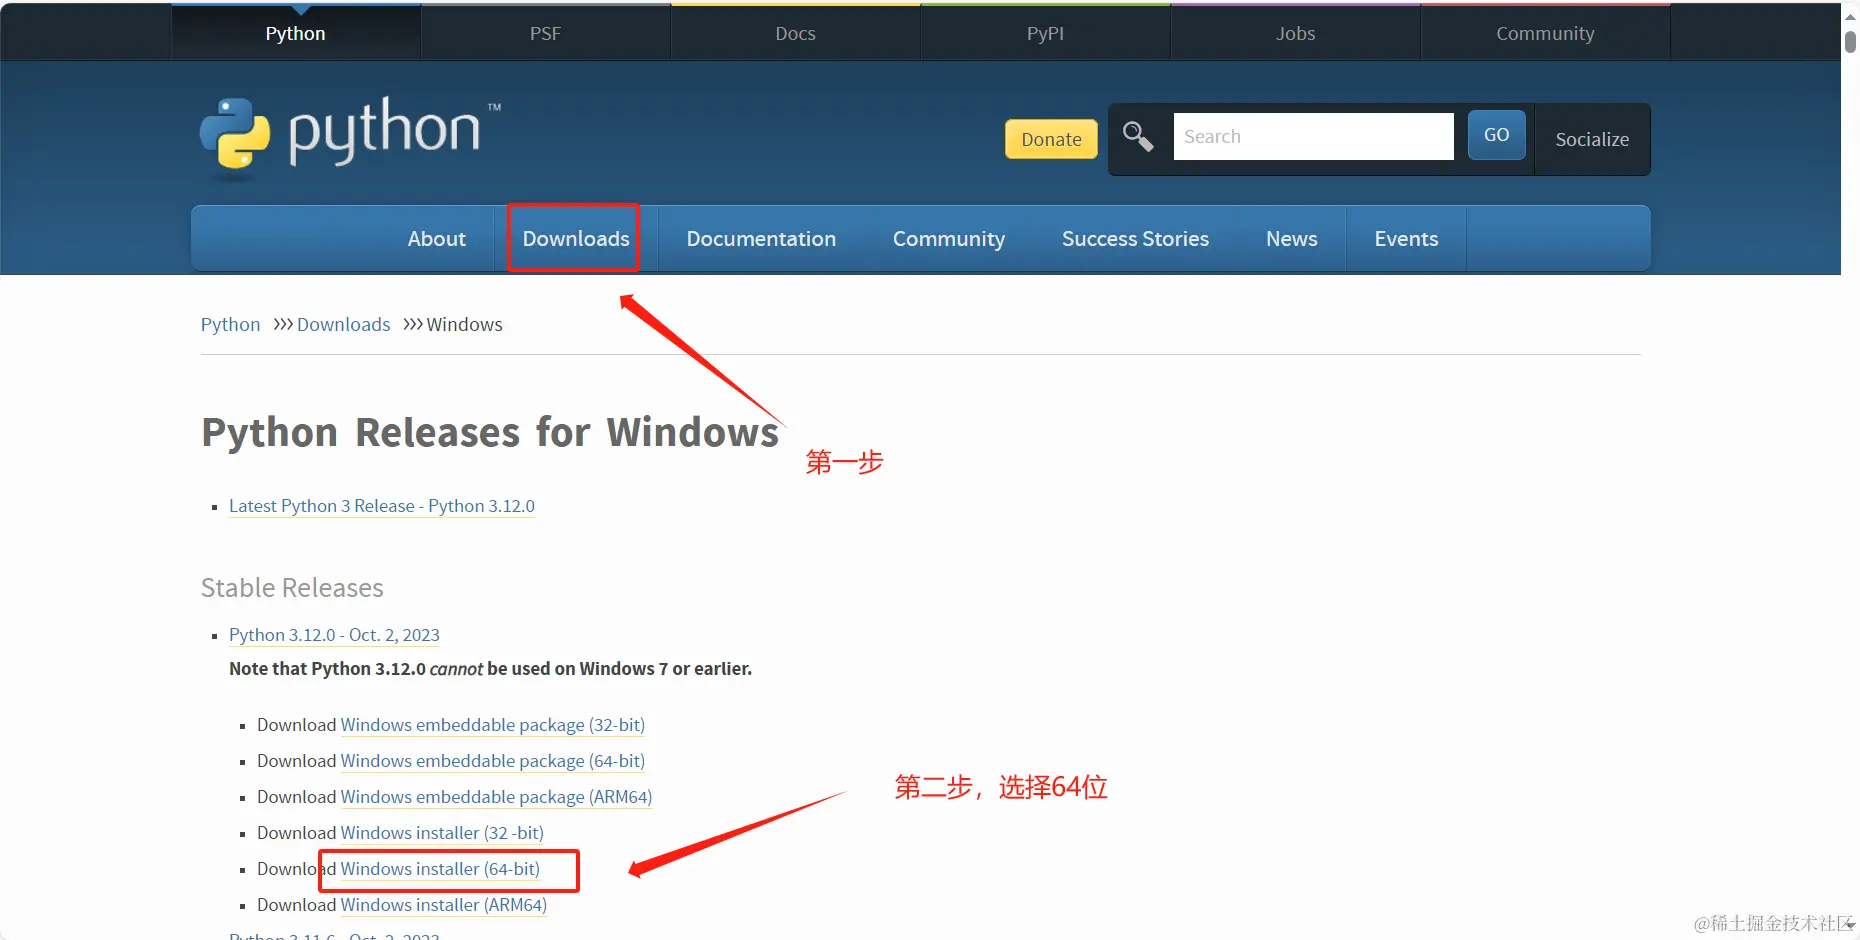The height and width of the screenshot is (940, 1860).
Task: Click the scrollbar down arrow
Action: click(1850, 925)
